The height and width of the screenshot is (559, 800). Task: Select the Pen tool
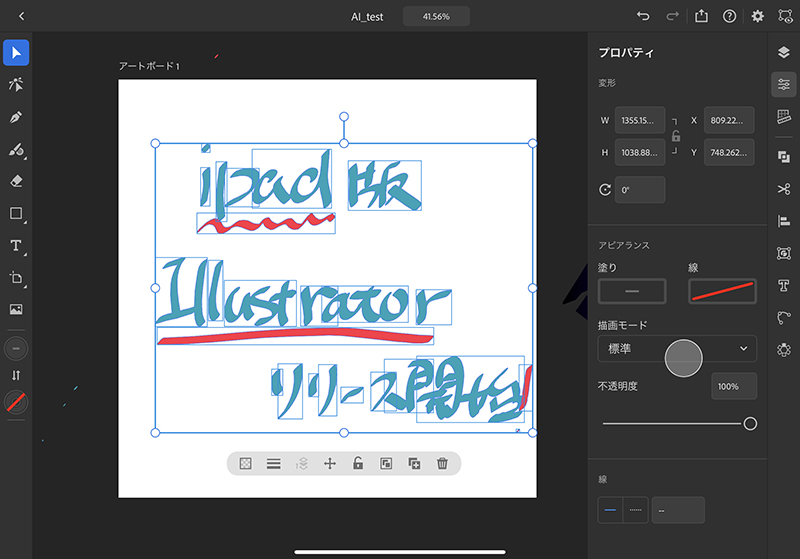[x=16, y=117]
